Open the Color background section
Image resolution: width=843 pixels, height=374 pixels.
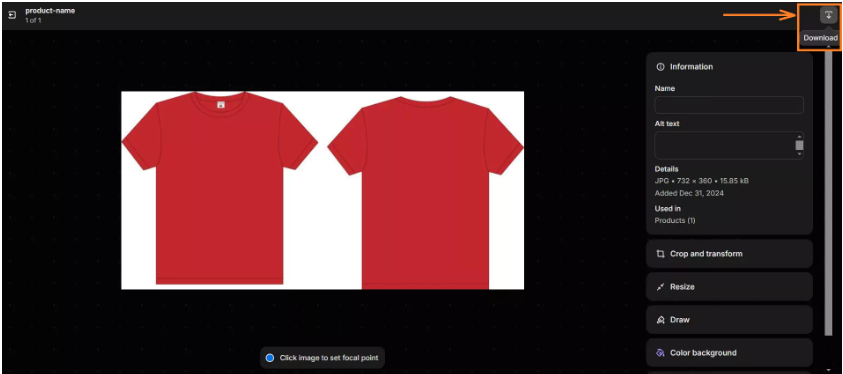tap(729, 353)
